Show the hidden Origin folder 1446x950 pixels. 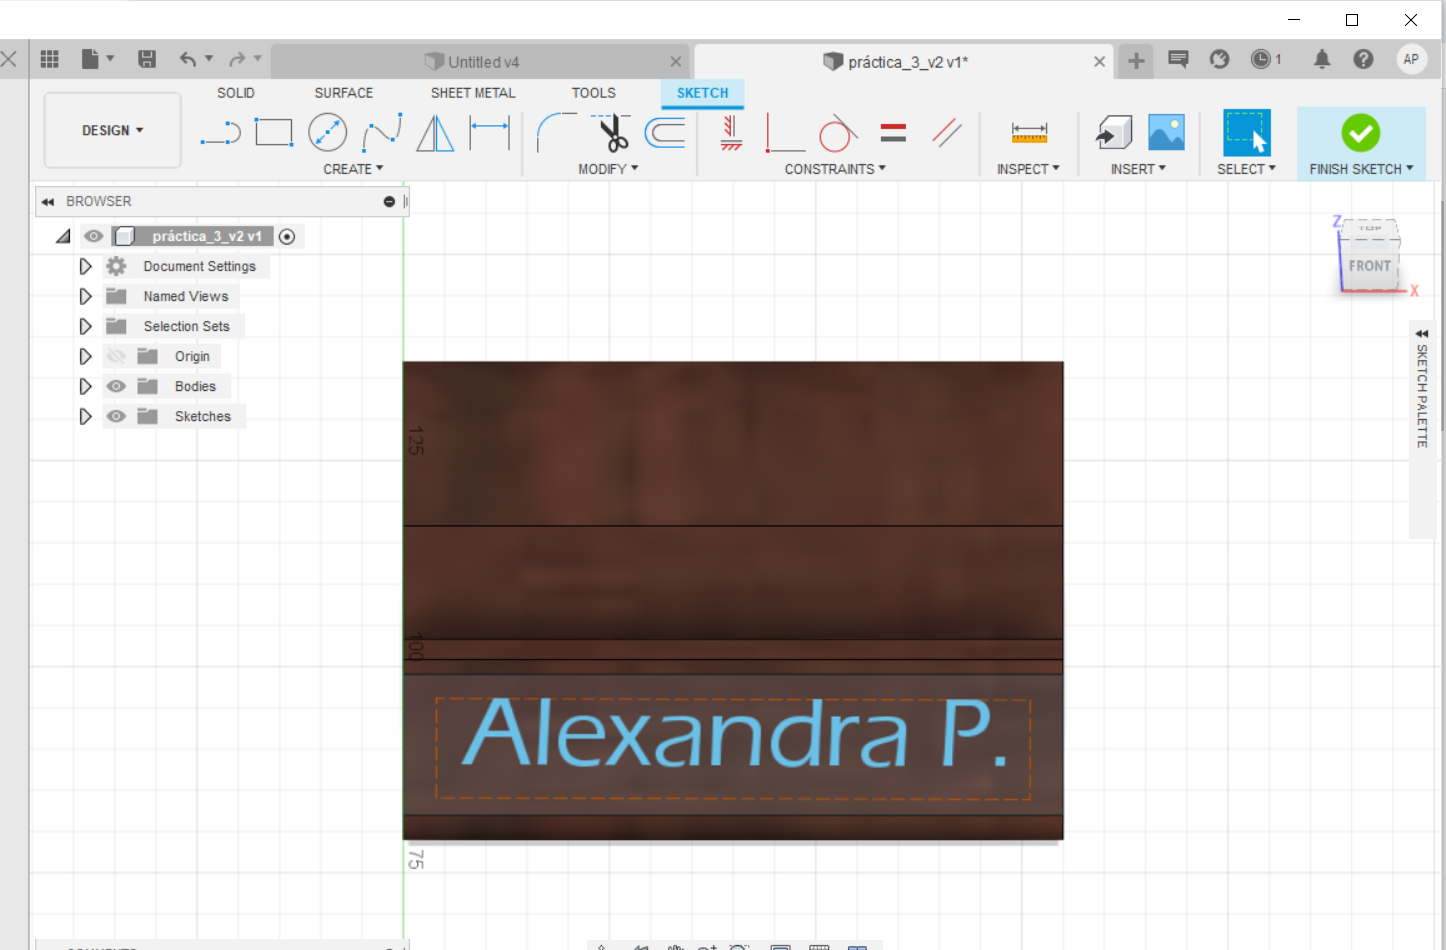(116, 356)
